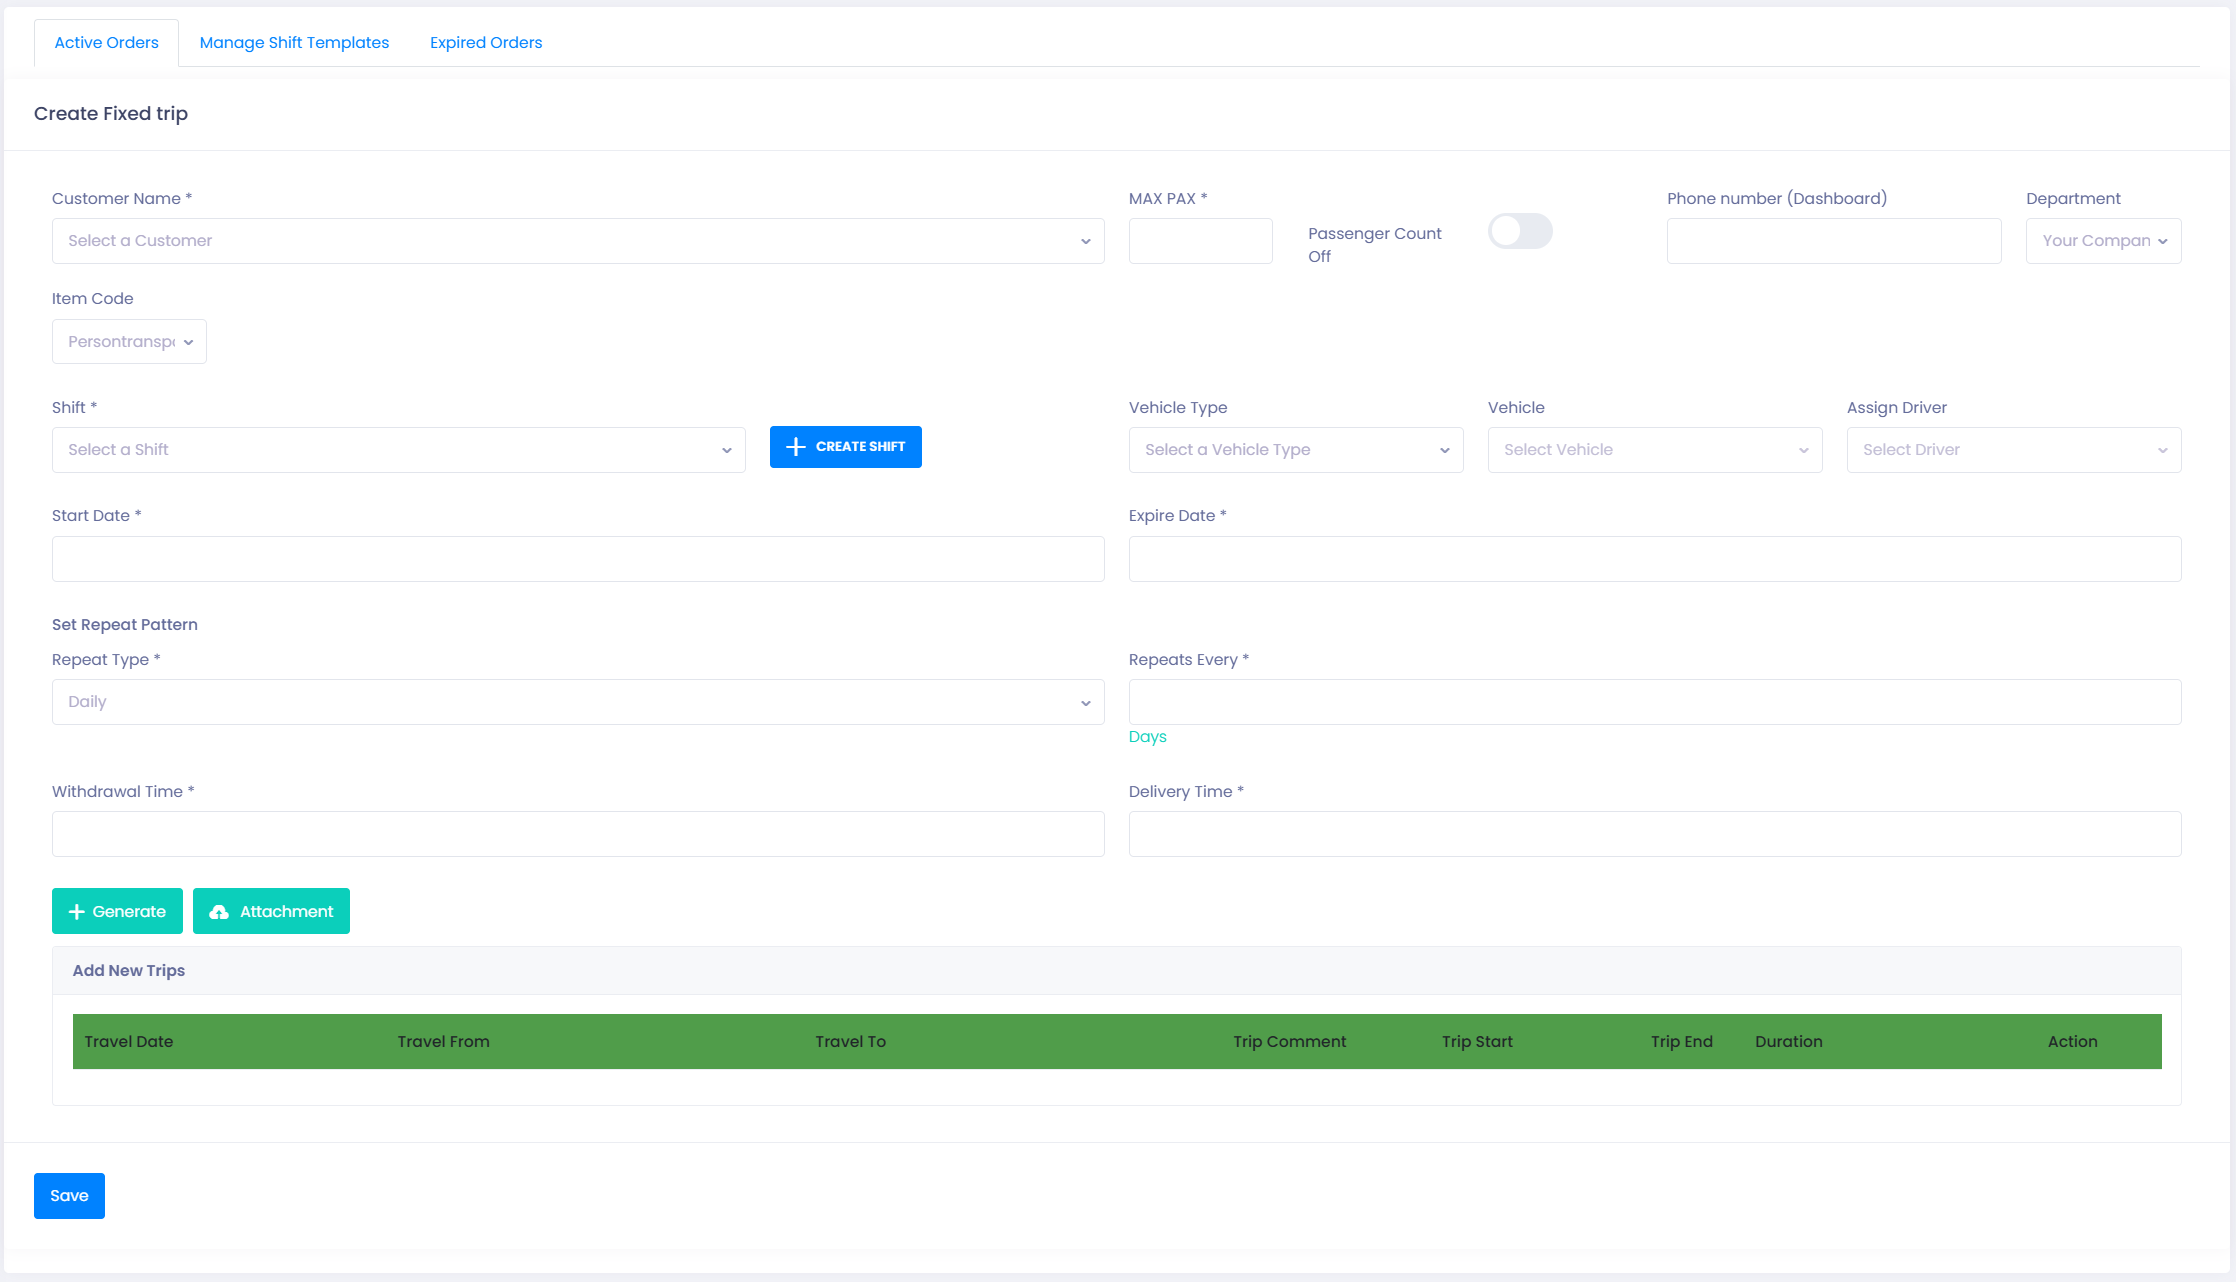The height and width of the screenshot is (1282, 2236).
Task: Focus the Repeats Every input box
Action: coord(1654,702)
